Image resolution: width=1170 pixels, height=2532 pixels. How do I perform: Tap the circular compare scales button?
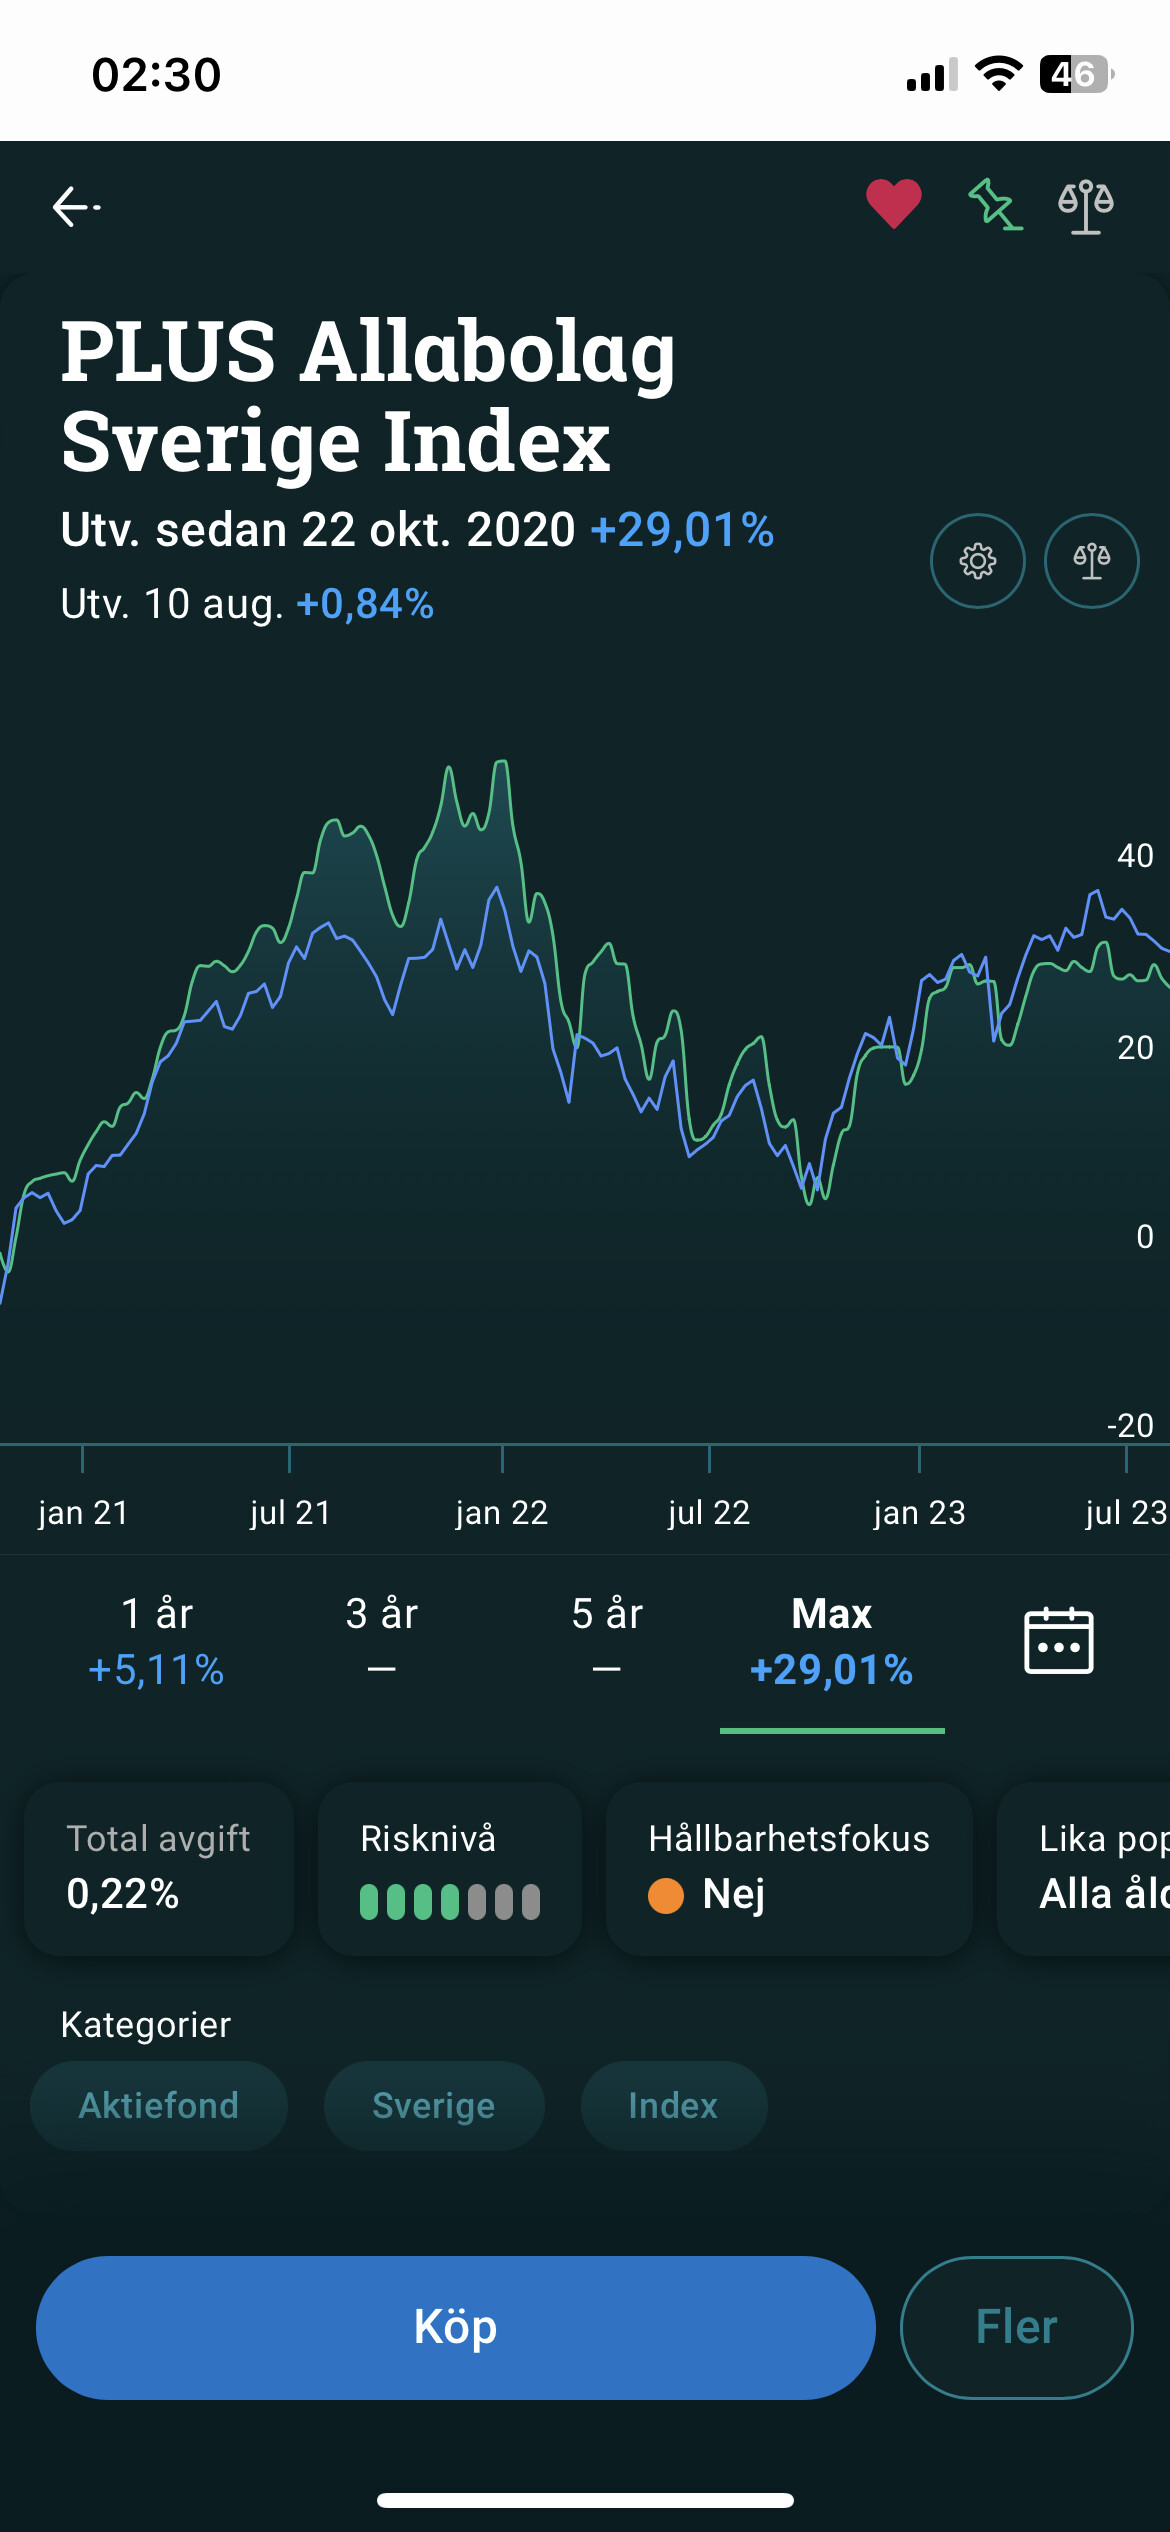[1091, 561]
